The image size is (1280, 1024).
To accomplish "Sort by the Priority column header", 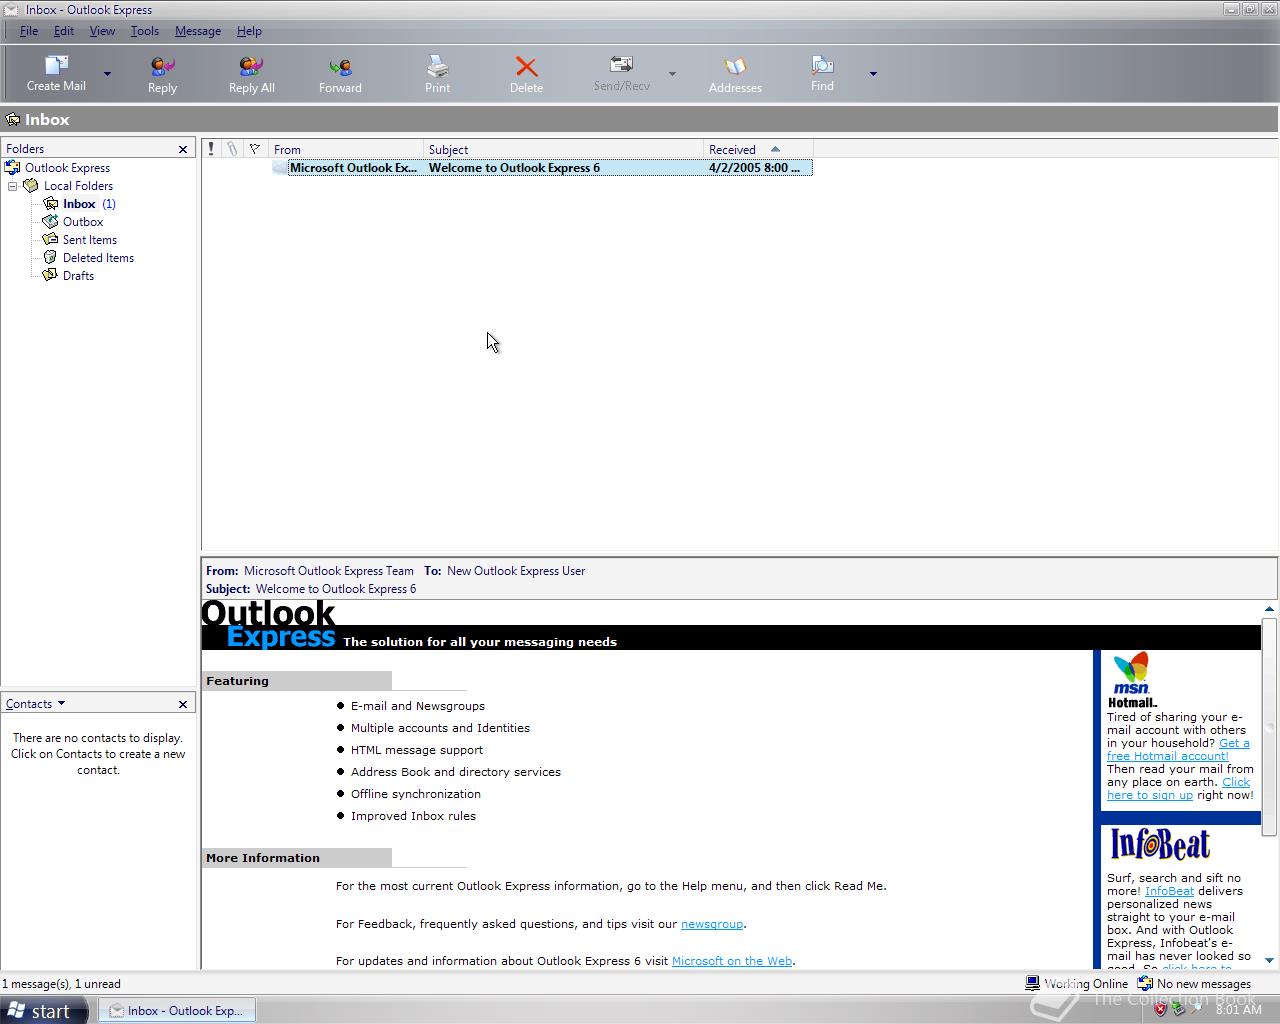I will coord(211,149).
